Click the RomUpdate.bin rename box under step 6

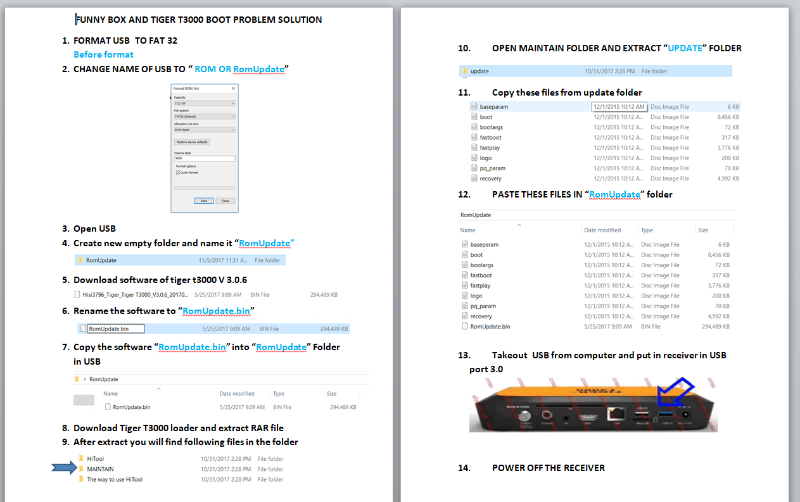[116, 329]
